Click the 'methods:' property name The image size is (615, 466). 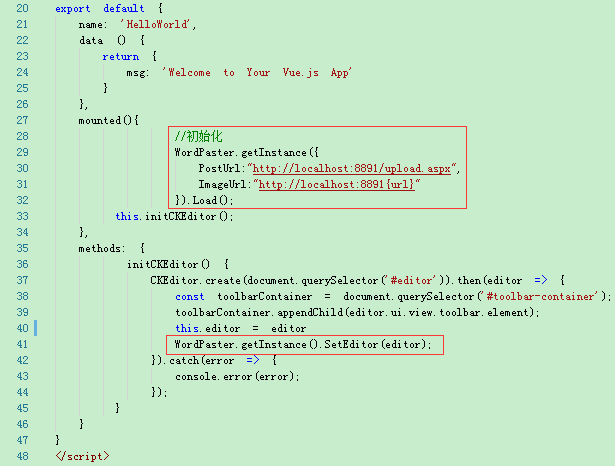pos(102,248)
